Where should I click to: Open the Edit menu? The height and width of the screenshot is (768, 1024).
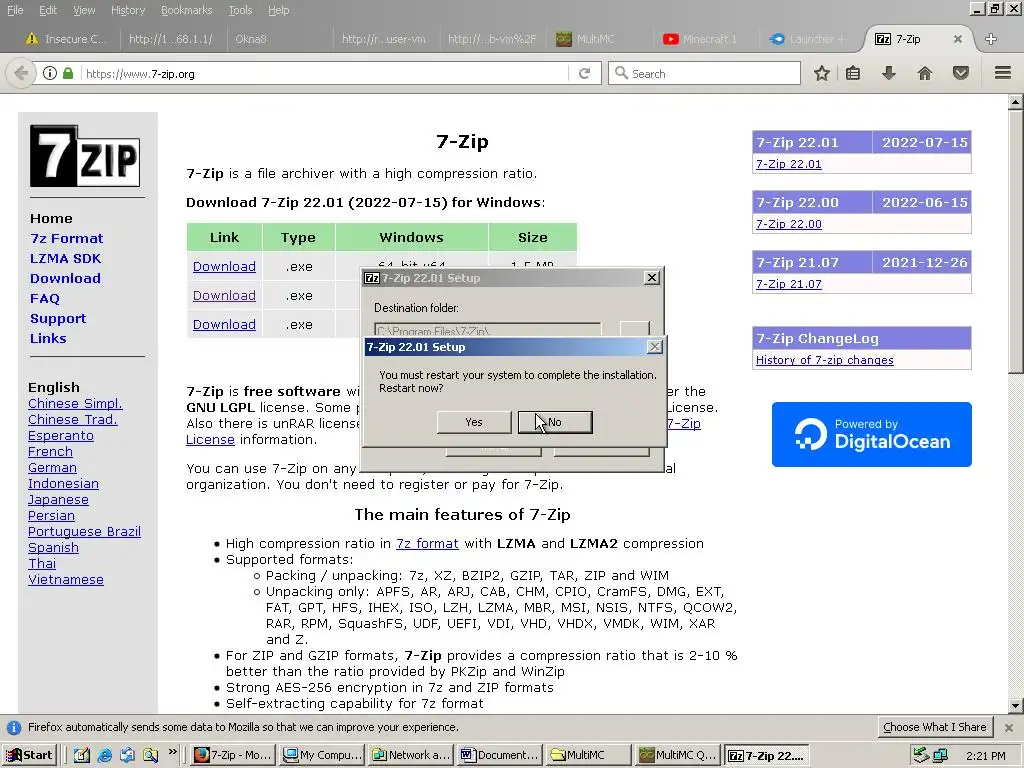point(48,10)
